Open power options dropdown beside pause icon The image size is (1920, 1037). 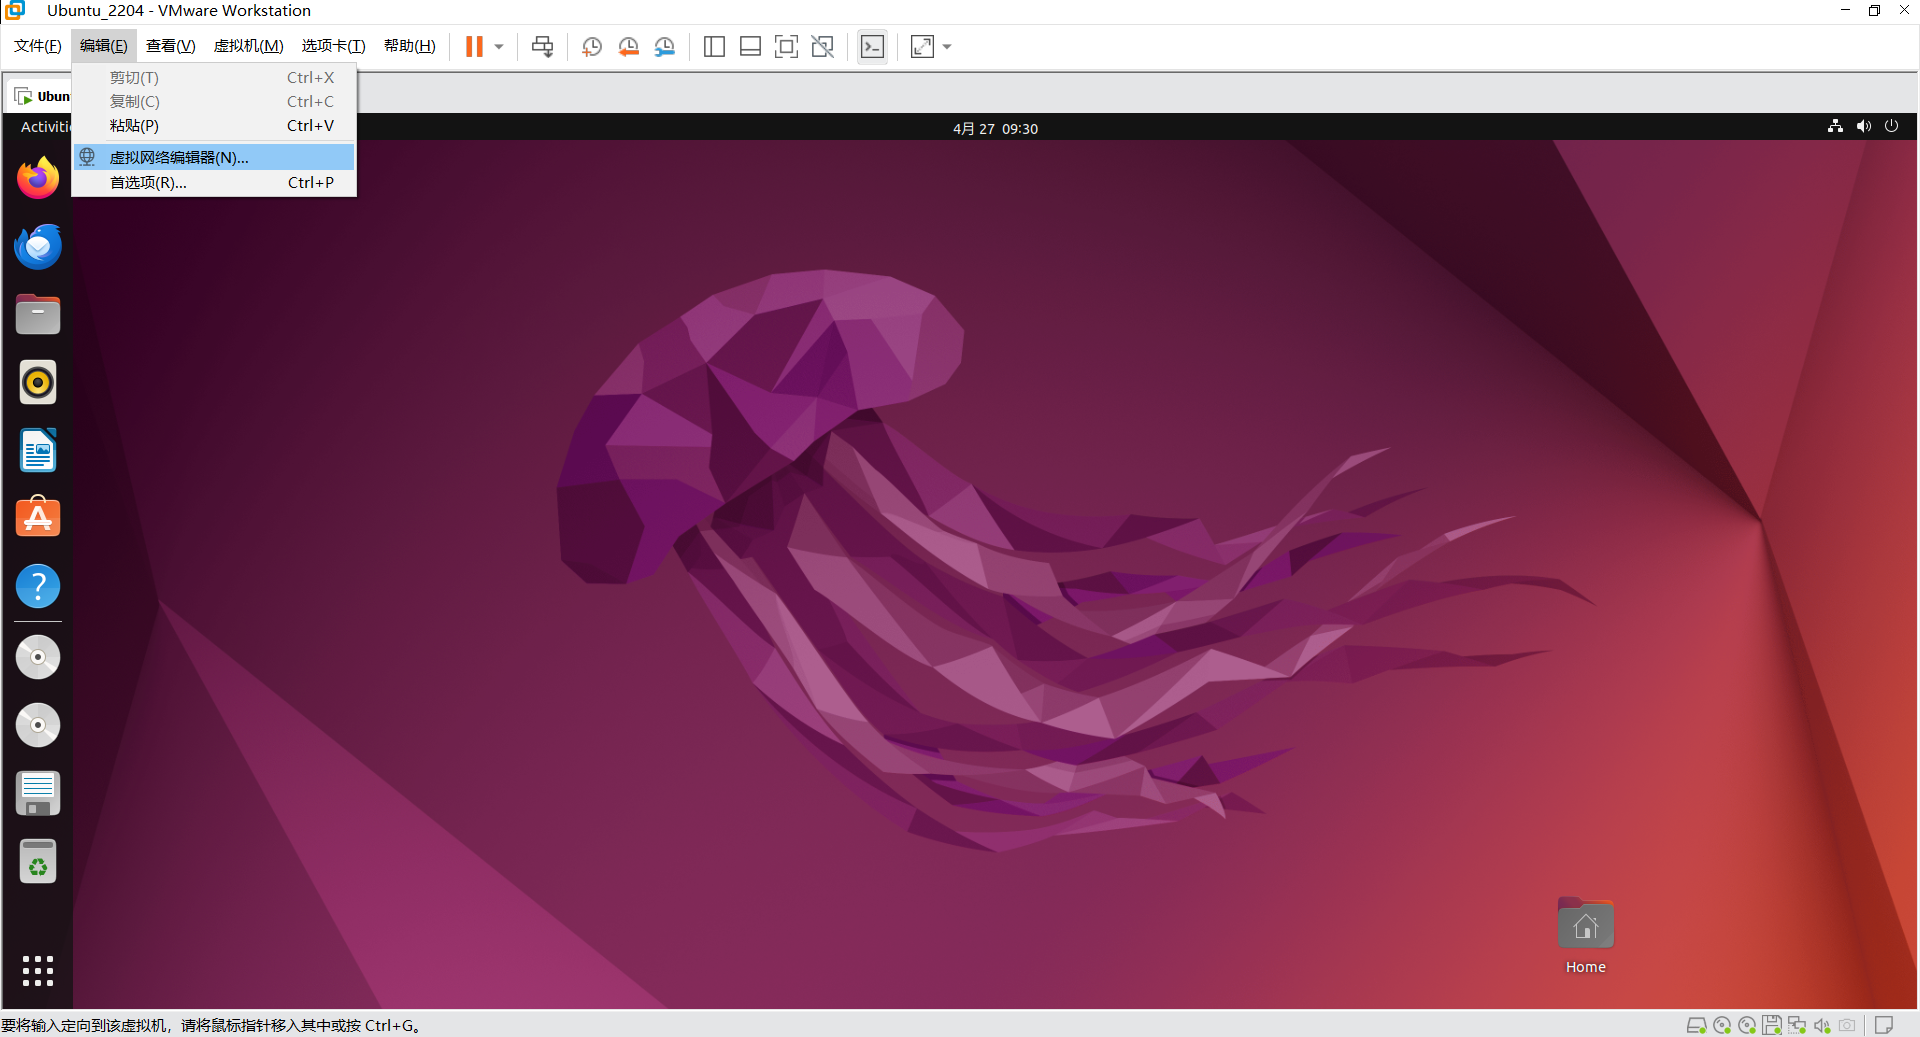[499, 47]
